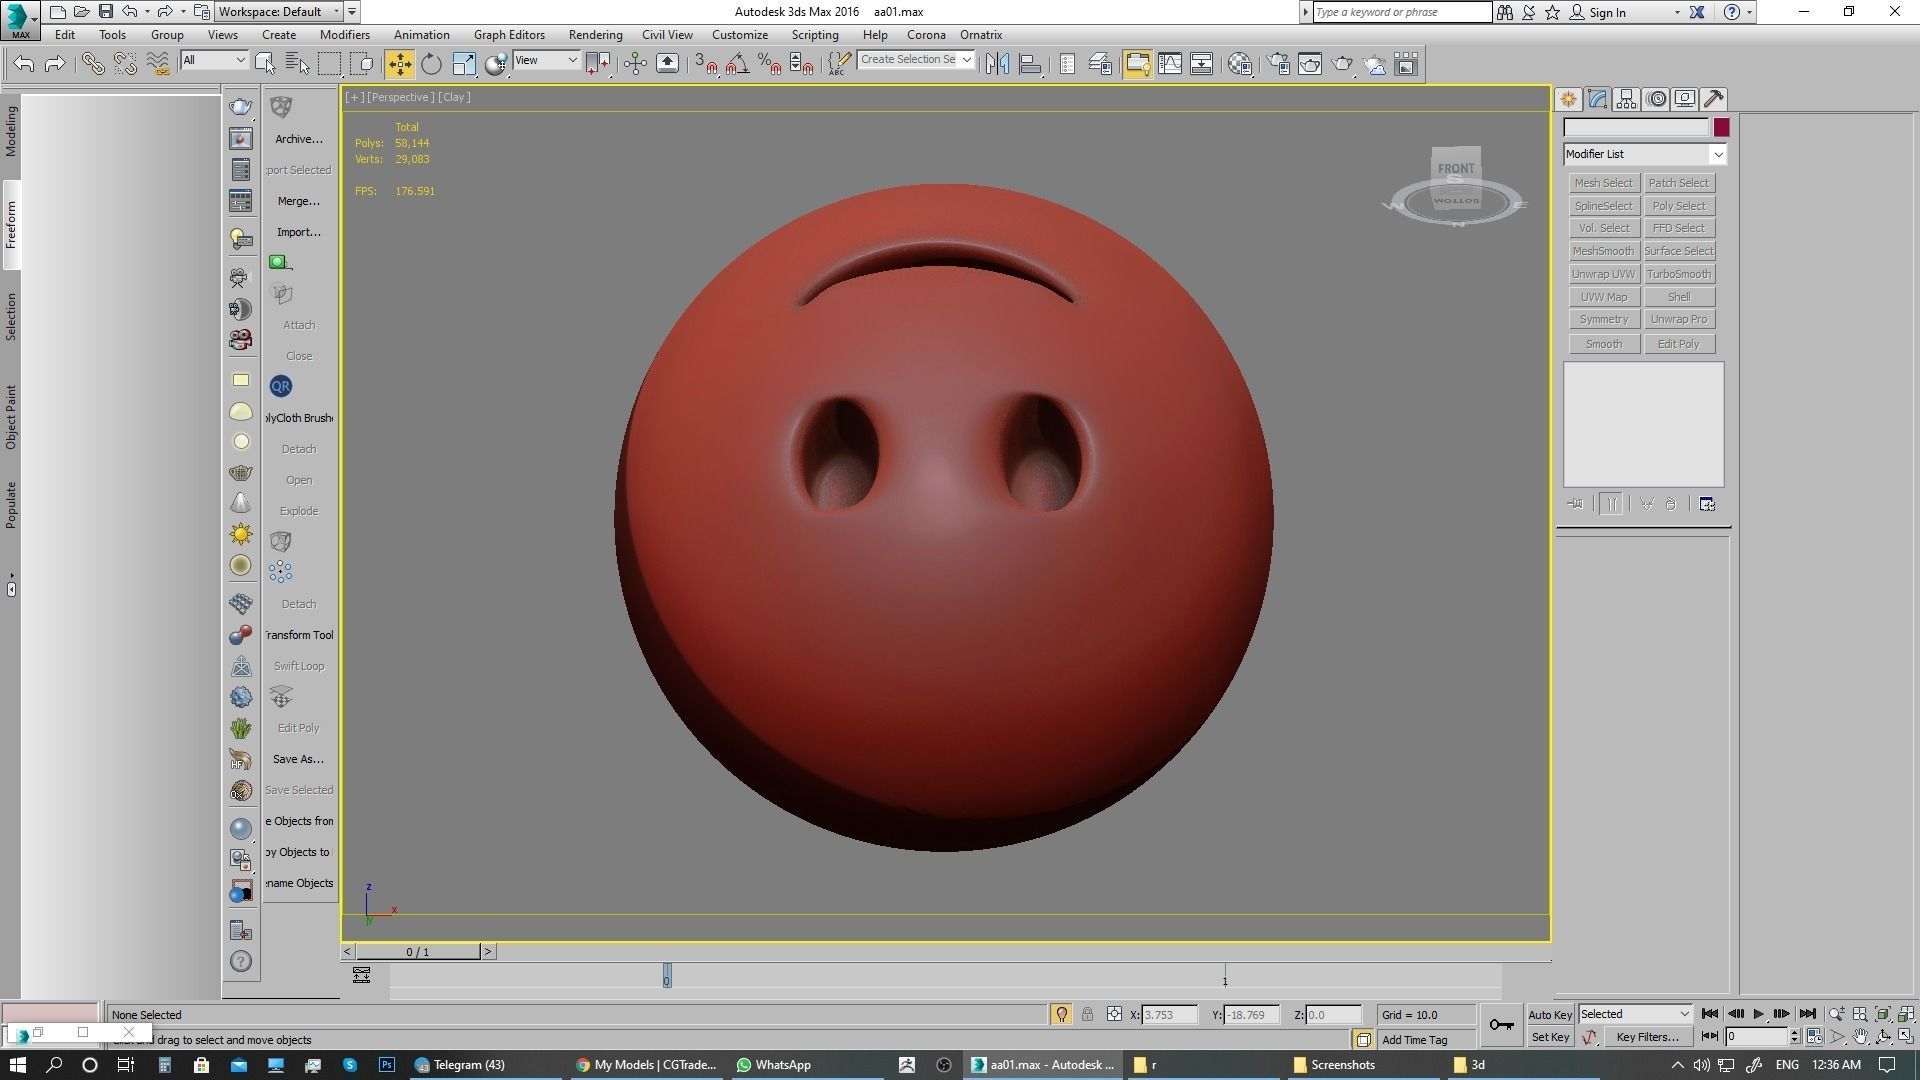Open the Modify panel tab
Viewport: 1920px width, 1080px height.
pyautogui.click(x=1597, y=99)
